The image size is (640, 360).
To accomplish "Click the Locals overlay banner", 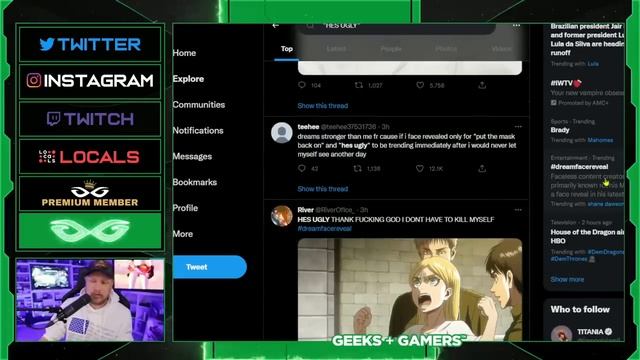I will coord(90,157).
